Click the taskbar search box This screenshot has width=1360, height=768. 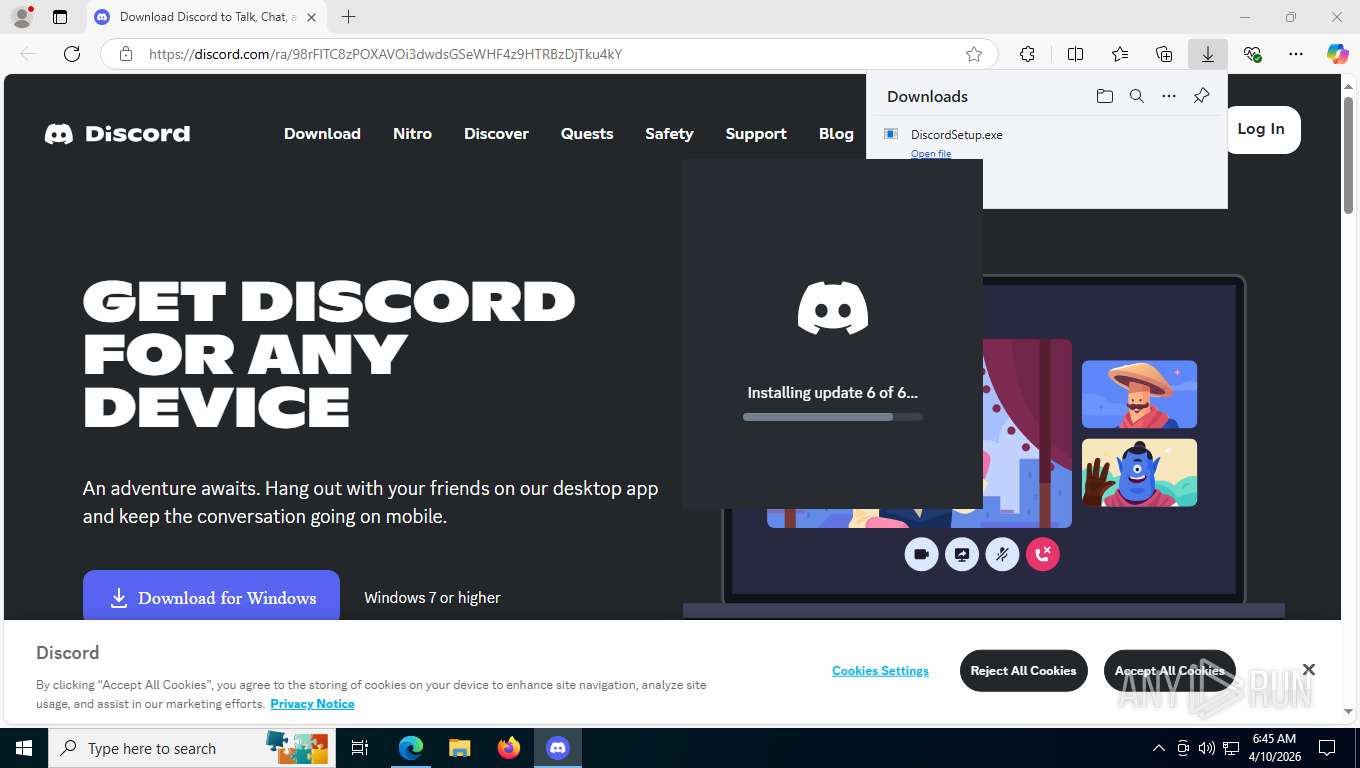point(190,748)
